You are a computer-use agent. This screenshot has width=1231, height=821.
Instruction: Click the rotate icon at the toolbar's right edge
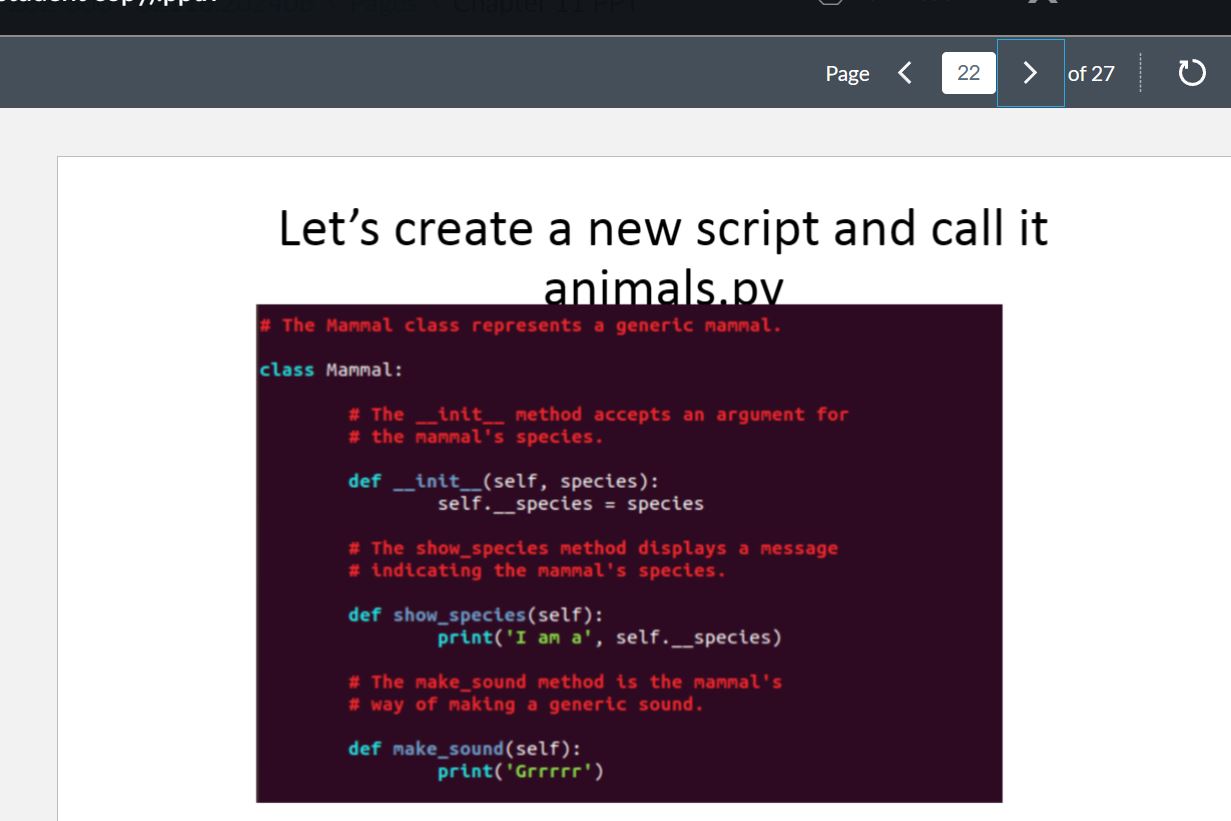(1191, 71)
